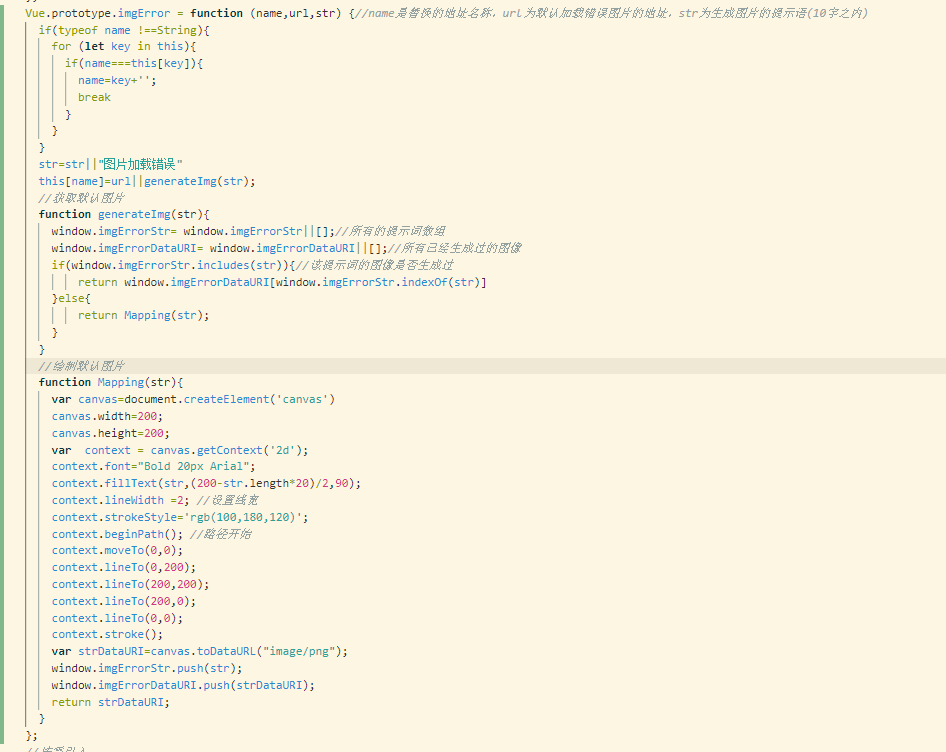The width and height of the screenshot is (946, 752).
Task: Click the line assigning window.imgErrorStr
Action: click(249, 231)
